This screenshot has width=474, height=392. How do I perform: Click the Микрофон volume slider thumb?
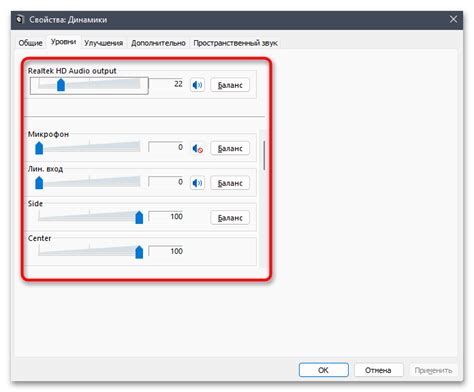[x=39, y=148]
